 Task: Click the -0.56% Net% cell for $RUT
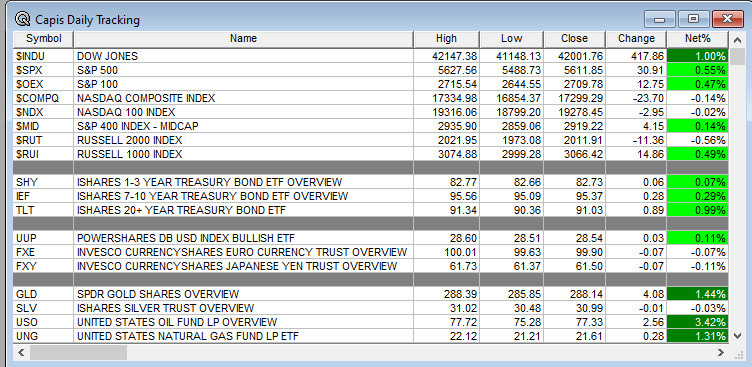pyautogui.click(x=698, y=140)
